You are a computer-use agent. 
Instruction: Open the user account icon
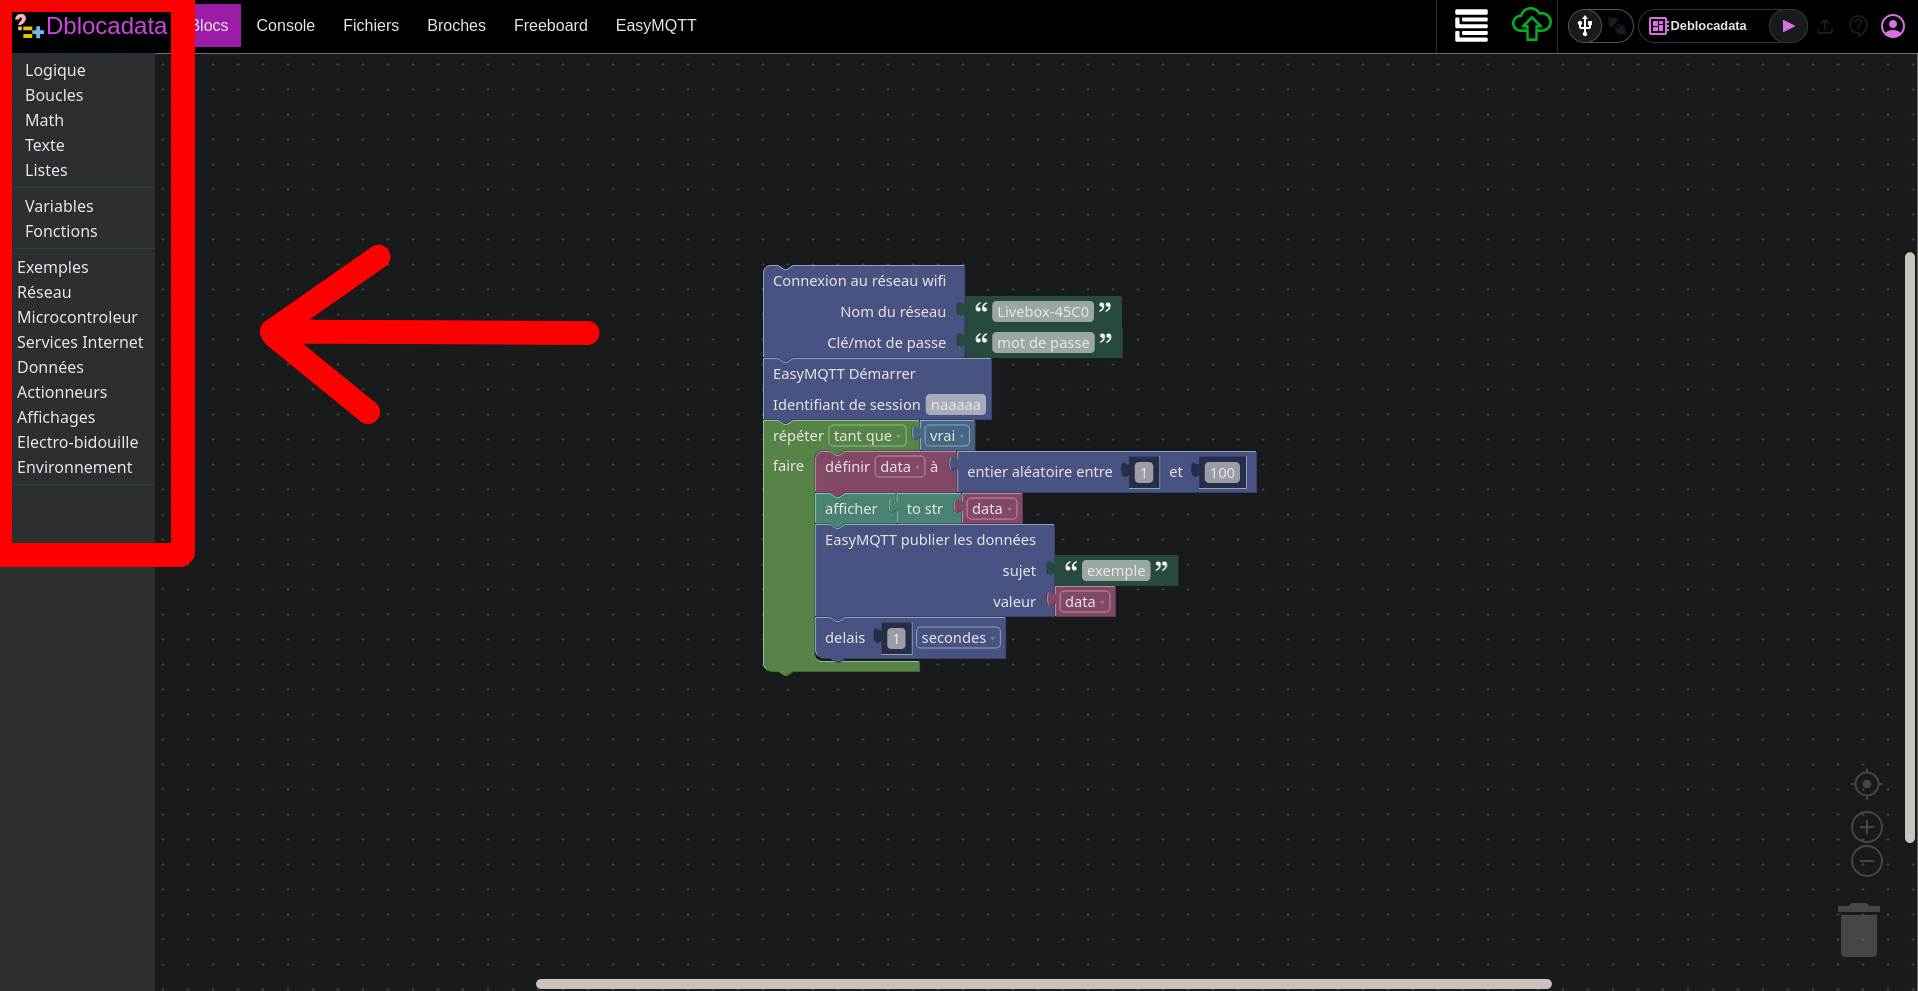tap(1892, 26)
